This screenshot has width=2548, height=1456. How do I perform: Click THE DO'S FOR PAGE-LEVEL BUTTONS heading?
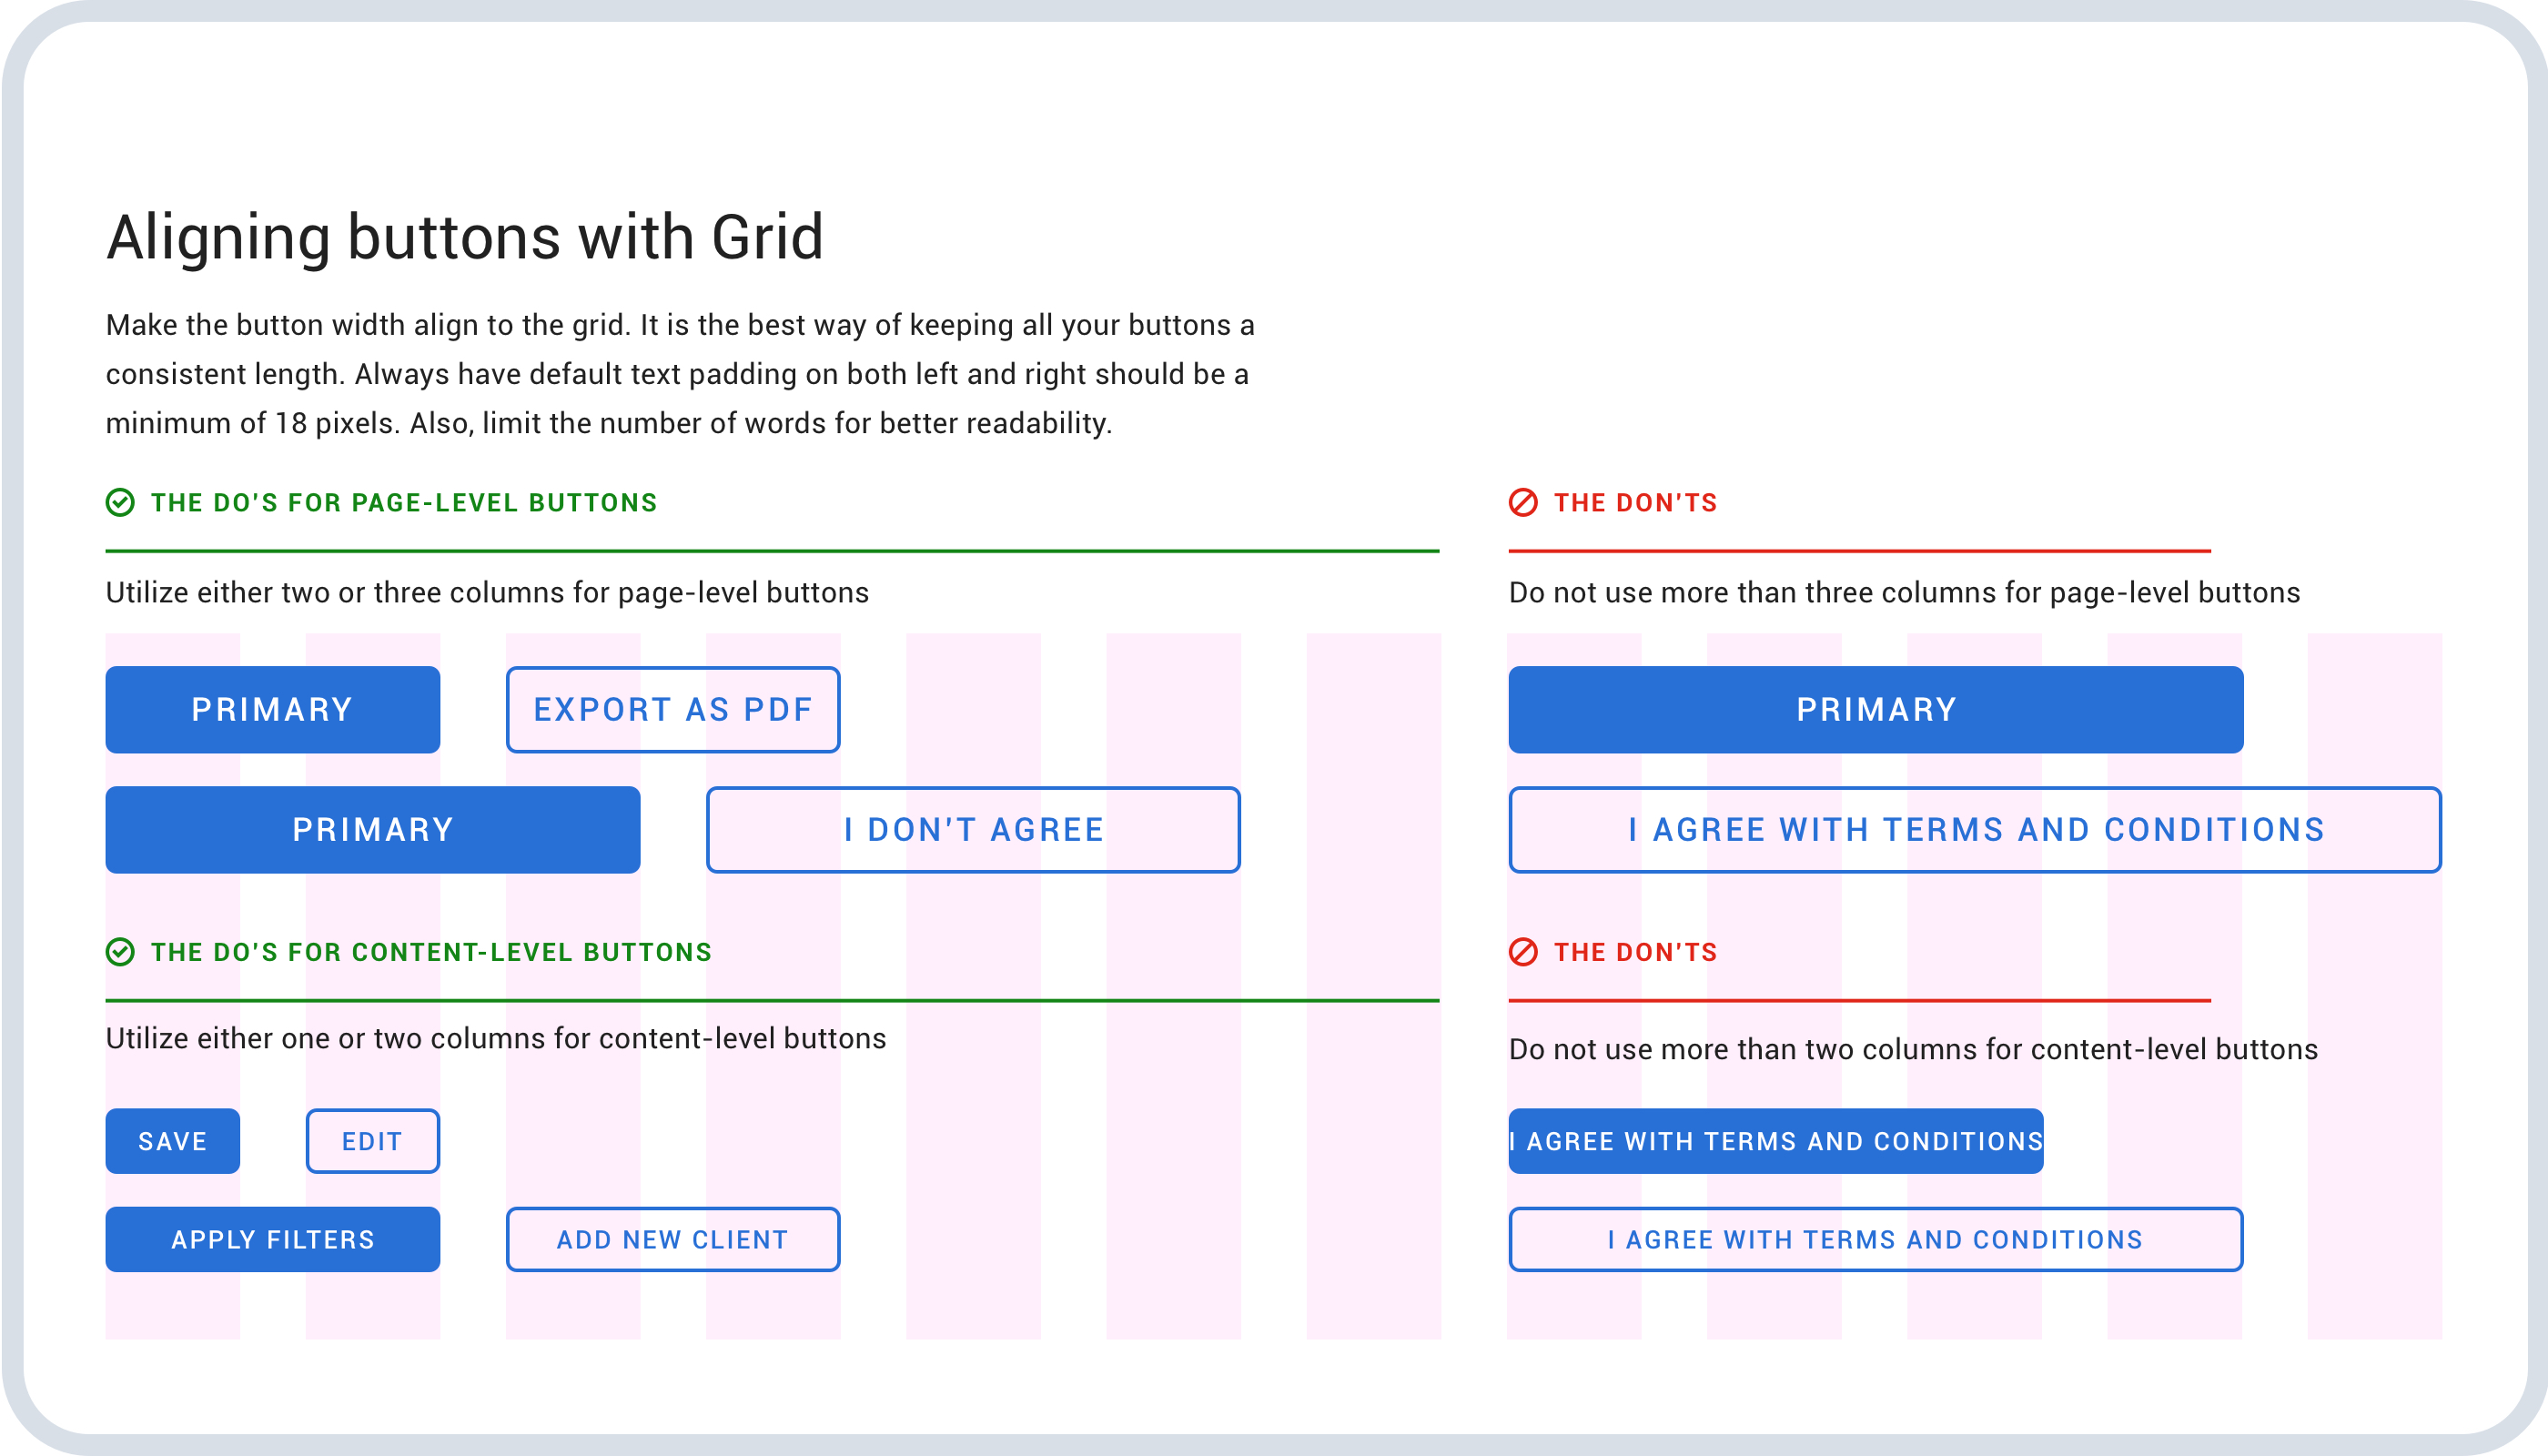point(404,503)
